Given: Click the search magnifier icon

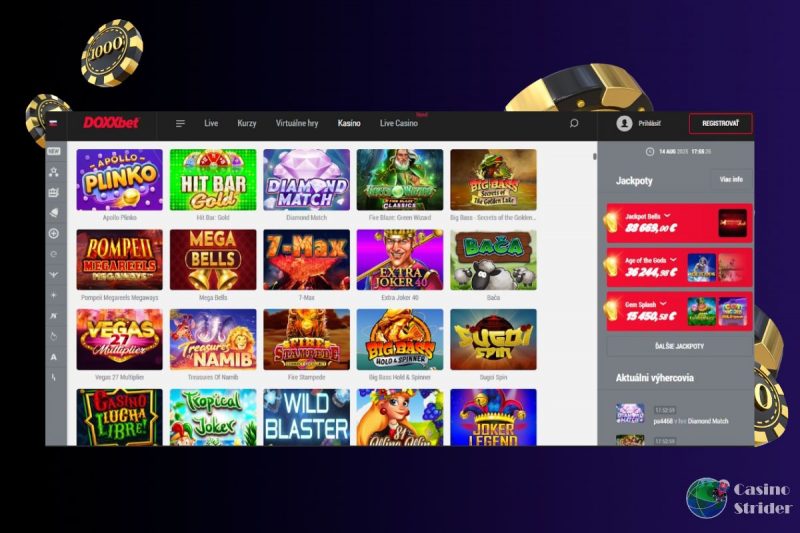Looking at the screenshot, I should tap(574, 123).
